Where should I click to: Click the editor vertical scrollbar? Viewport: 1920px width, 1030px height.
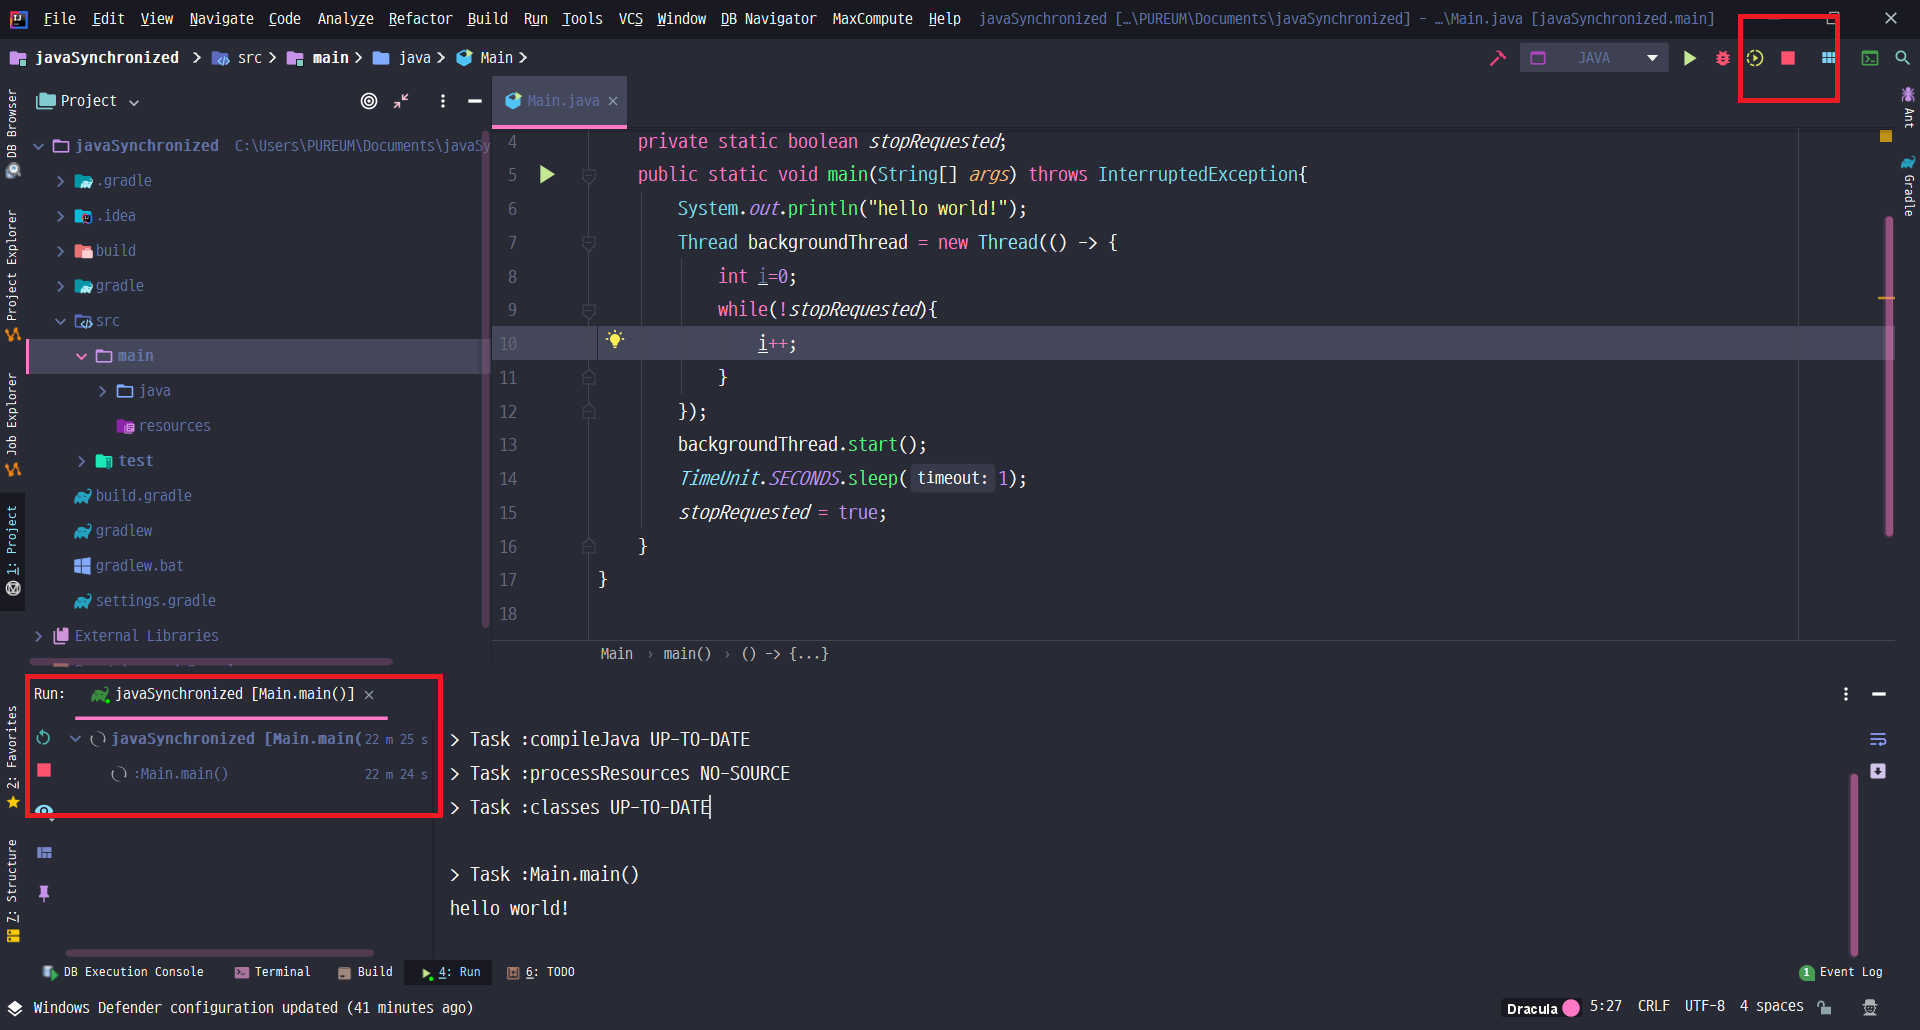point(1888,376)
